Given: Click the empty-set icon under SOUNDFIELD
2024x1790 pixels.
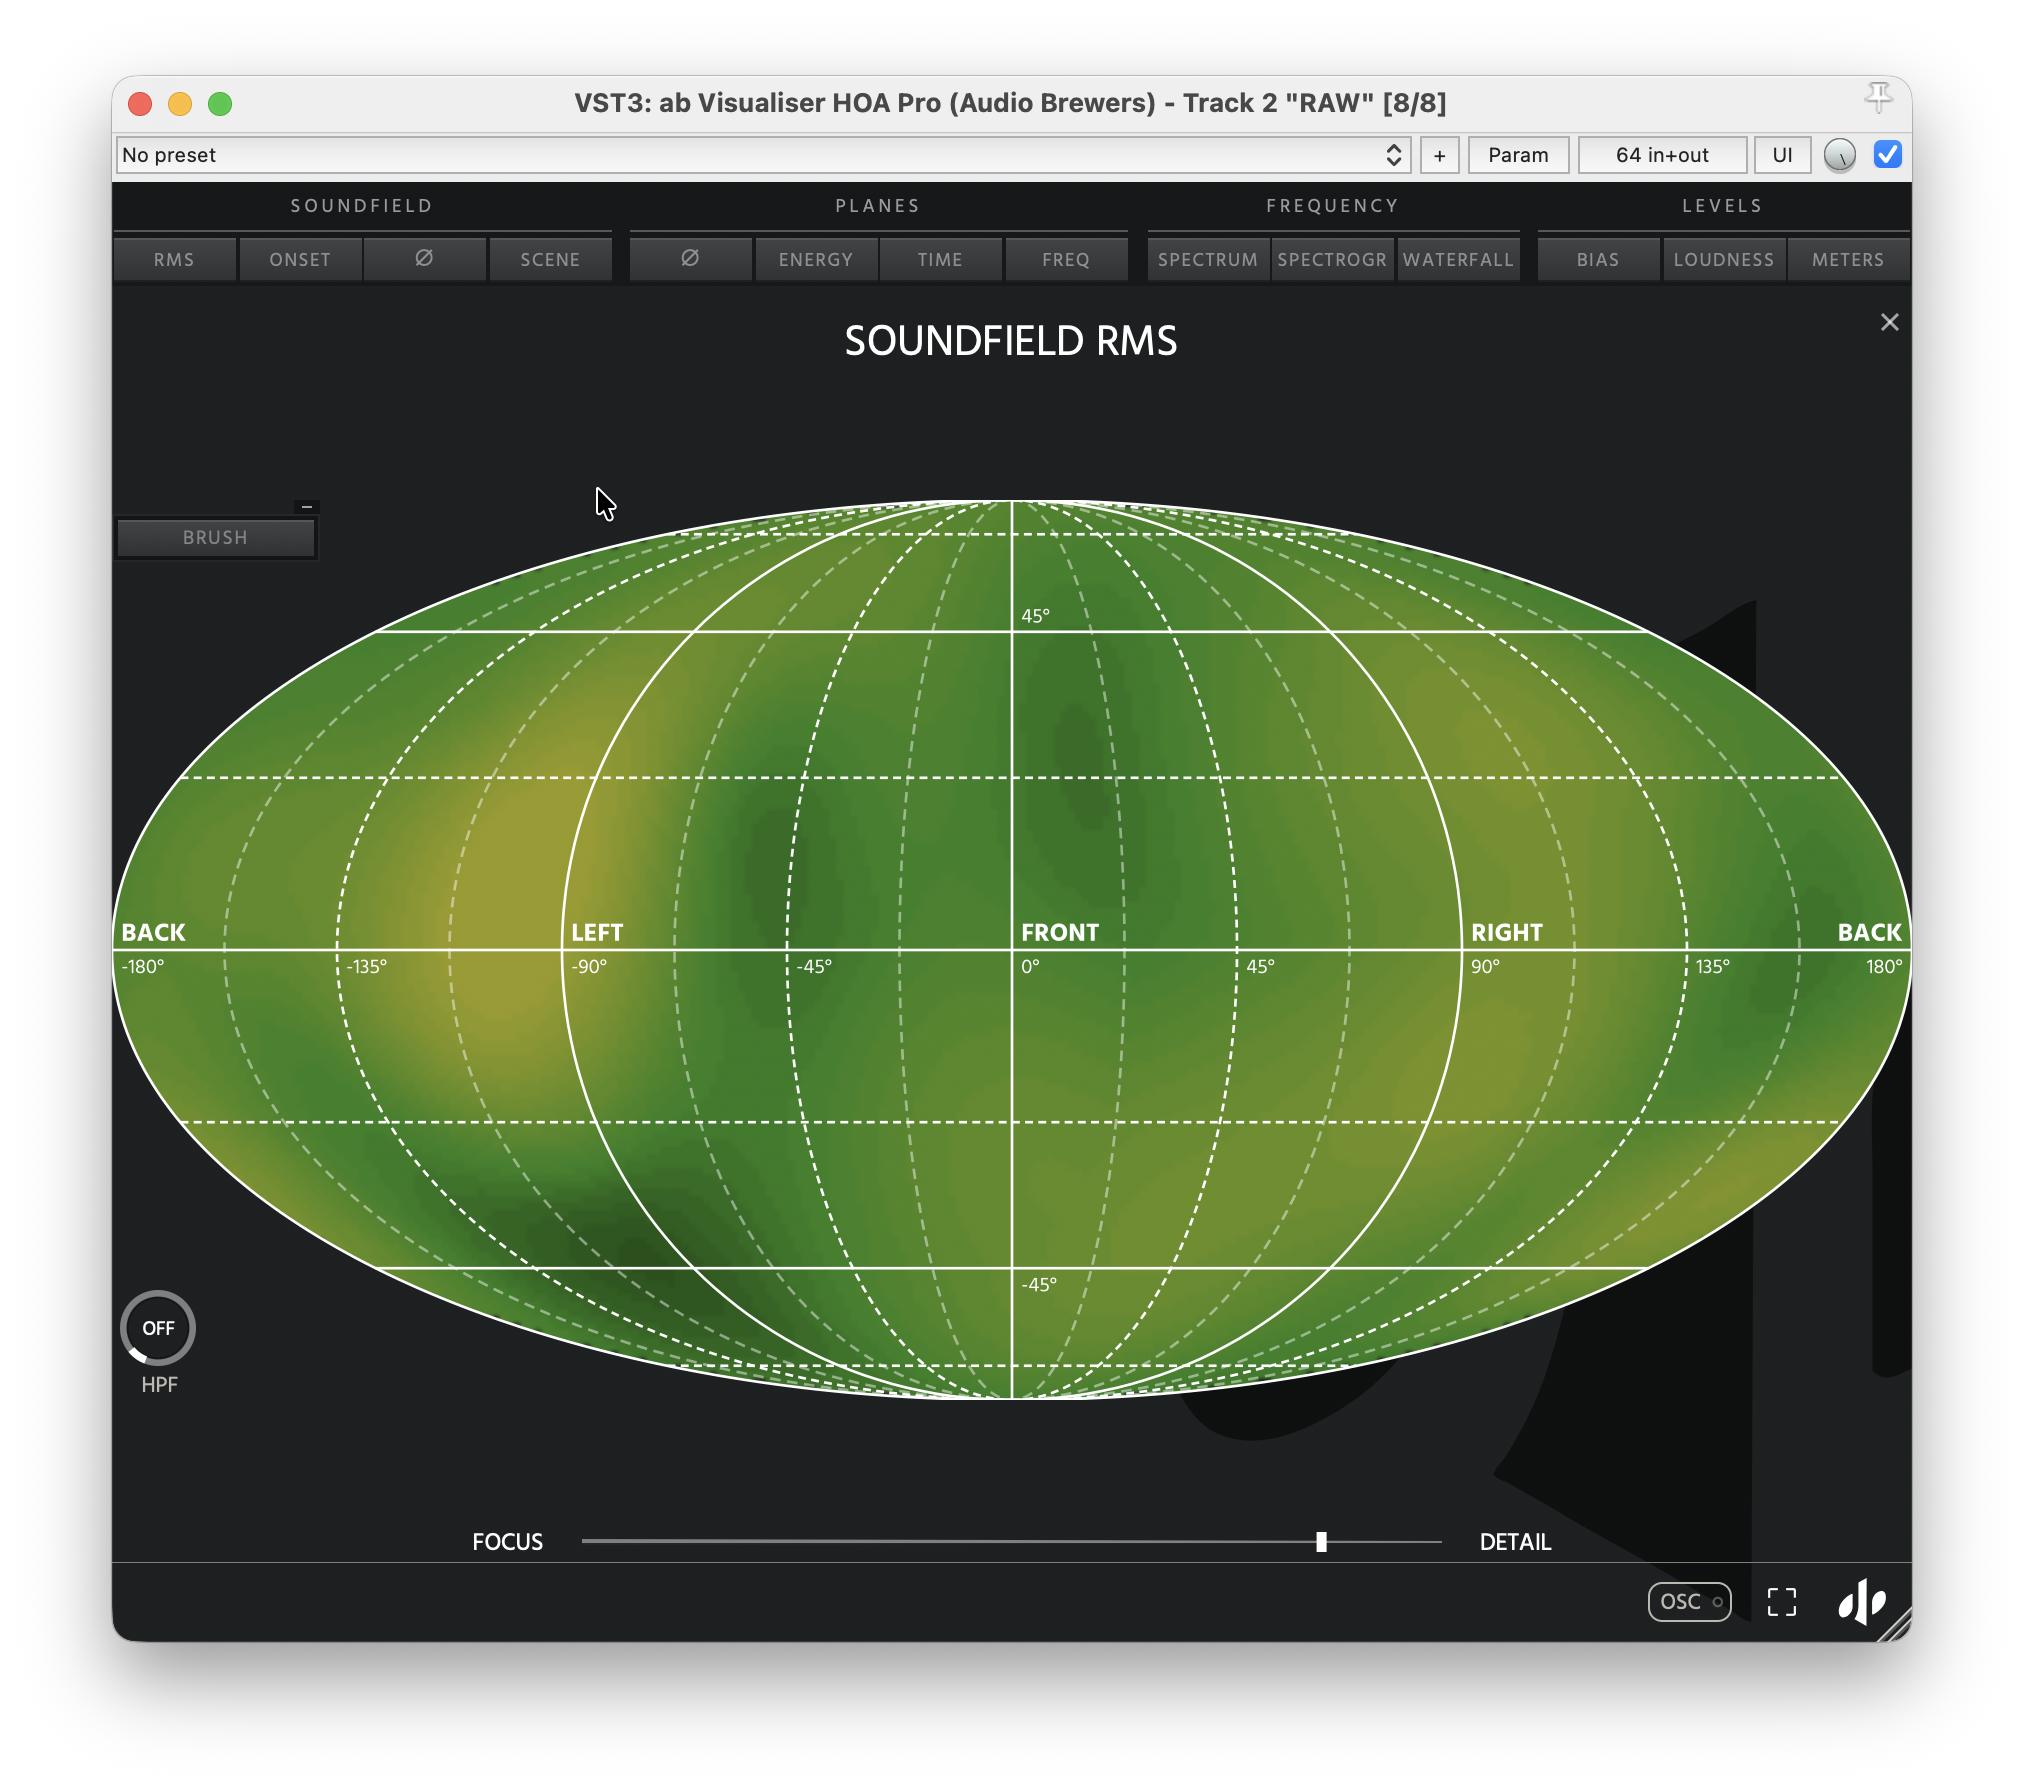Looking at the screenshot, I should (424, 259).
